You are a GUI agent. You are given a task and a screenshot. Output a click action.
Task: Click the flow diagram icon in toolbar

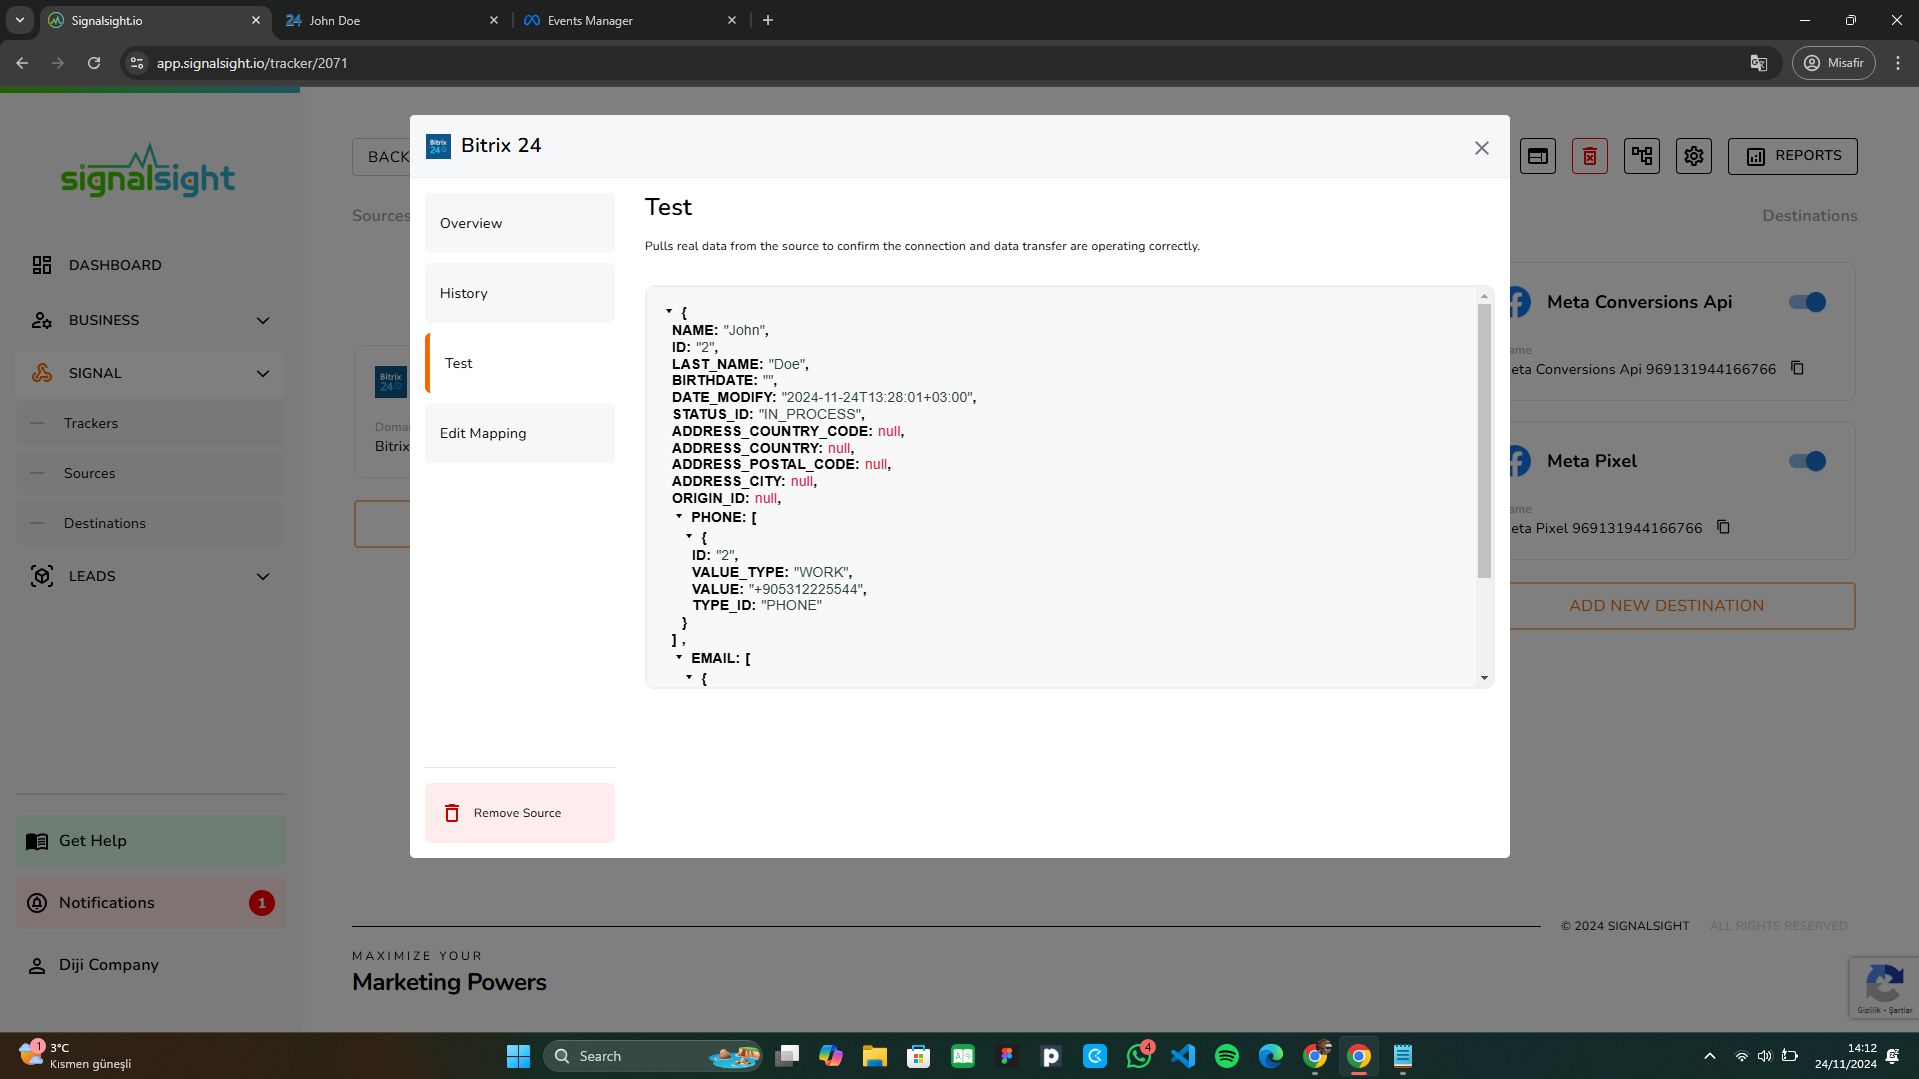(1641, 156)
